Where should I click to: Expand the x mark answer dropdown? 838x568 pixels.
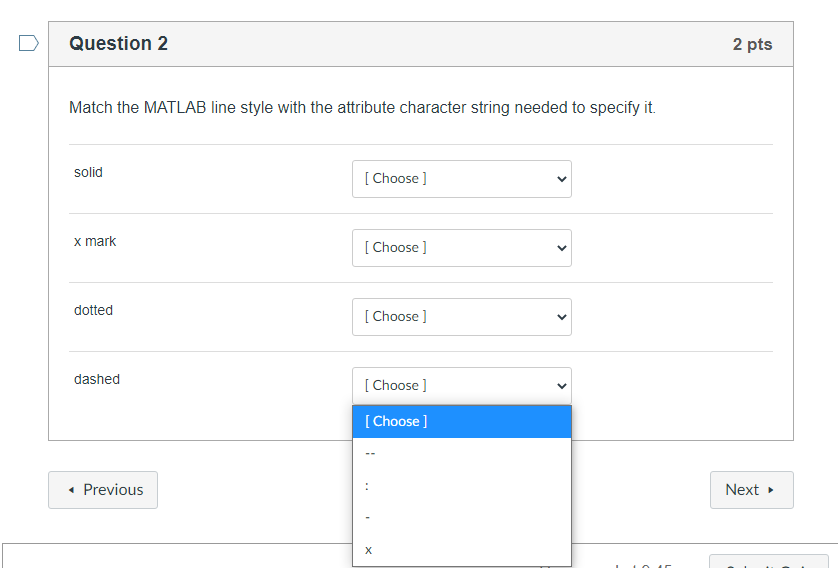tap(461, 248)
